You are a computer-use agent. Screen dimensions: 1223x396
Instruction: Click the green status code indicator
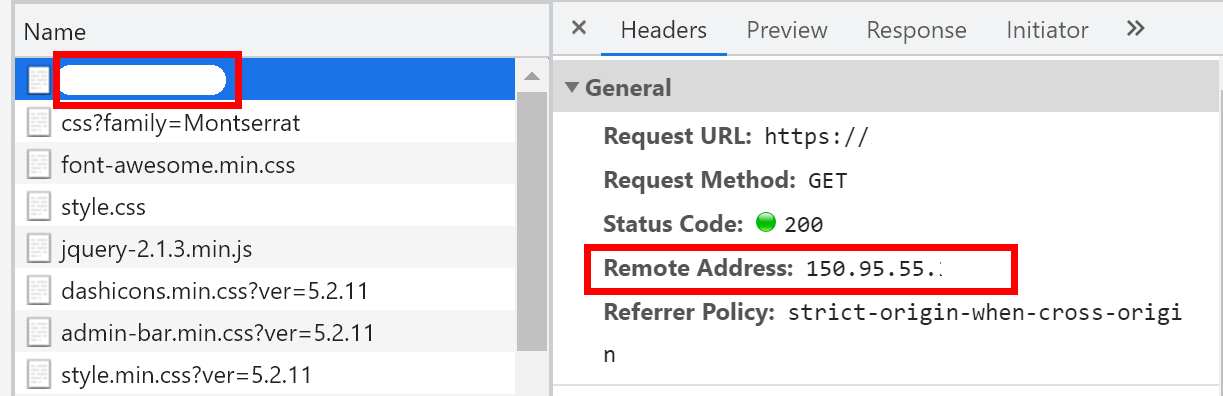[766, 223]
